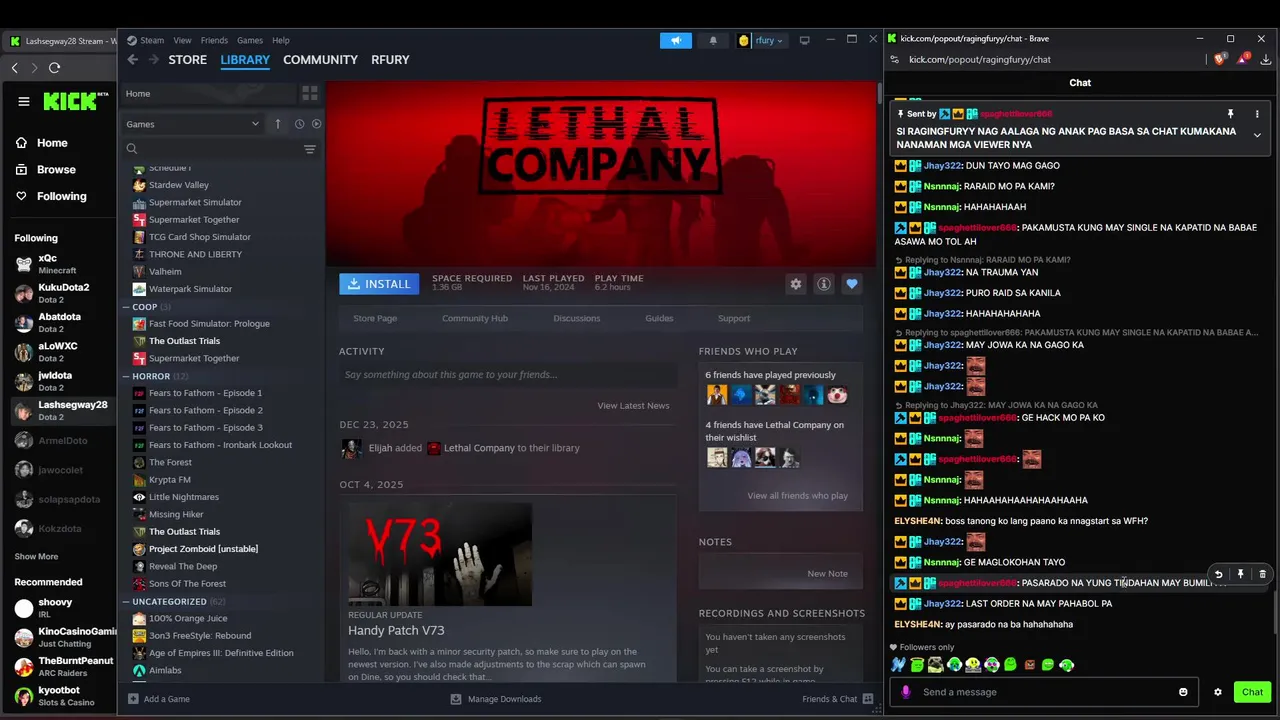Image resolution: width=1280 pixels, height=720 pixels.
Task: Click the INSTALL button
Action: 379,284
